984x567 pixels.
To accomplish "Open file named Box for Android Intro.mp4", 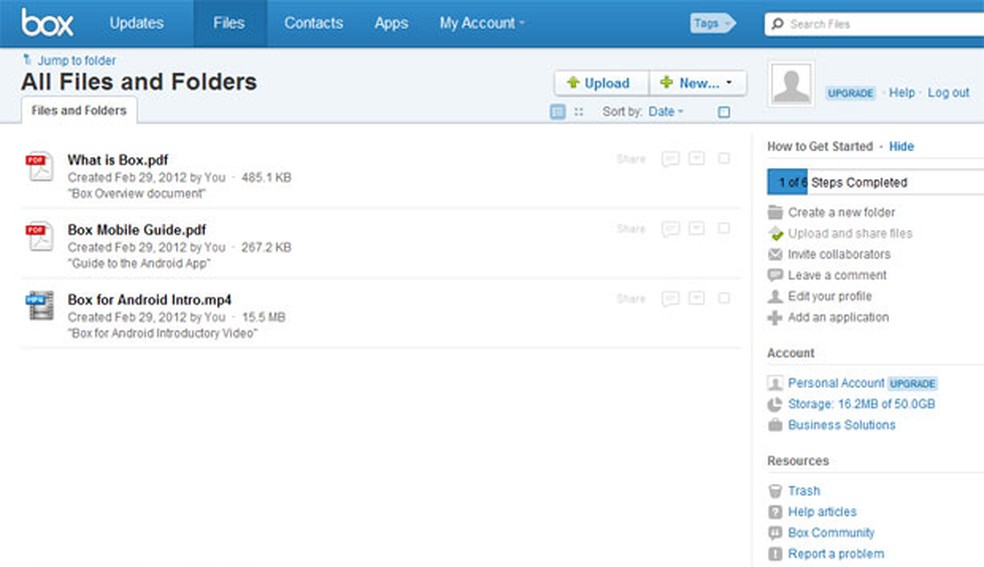I will [x=149, y=299].
